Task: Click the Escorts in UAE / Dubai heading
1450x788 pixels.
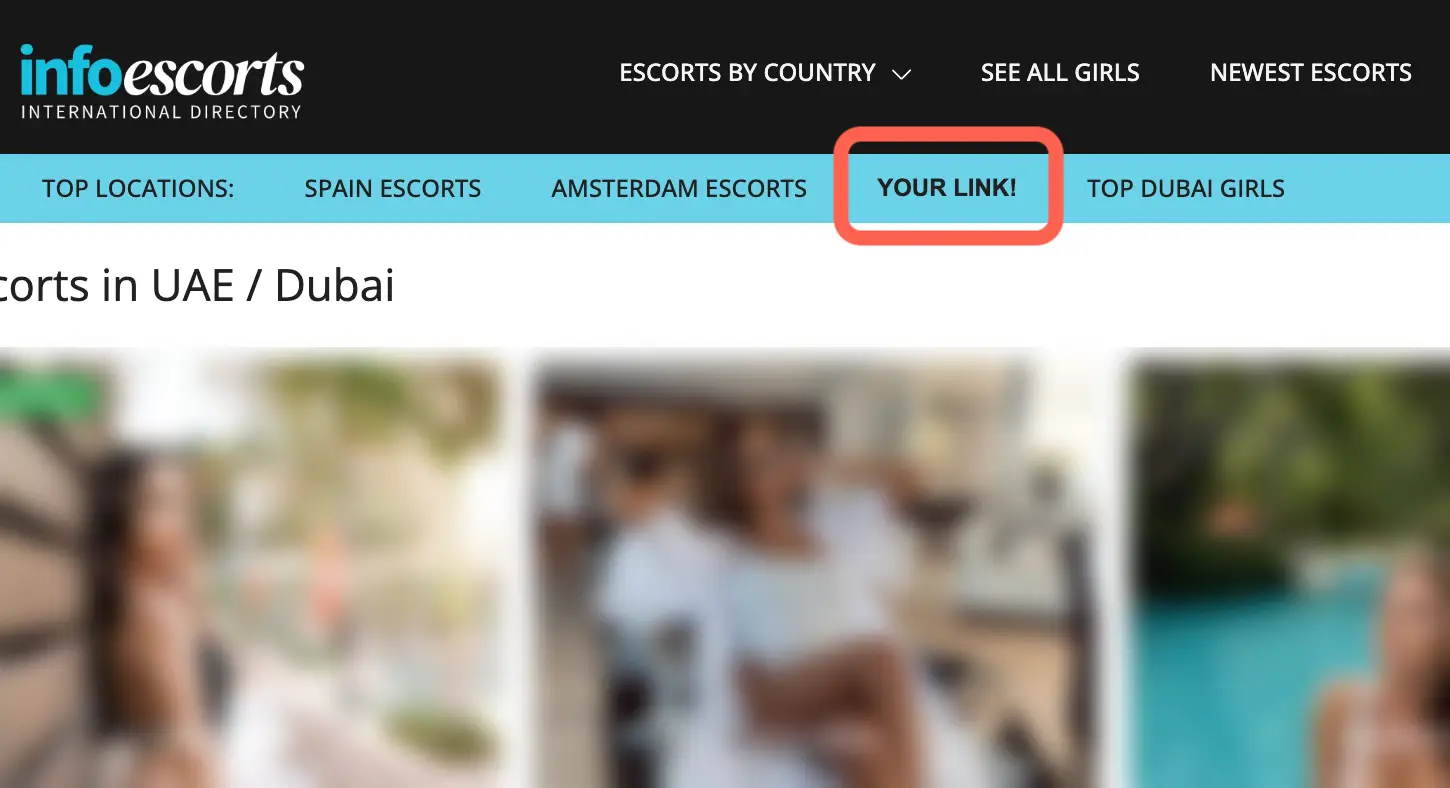Action: (x=197, y=286)
